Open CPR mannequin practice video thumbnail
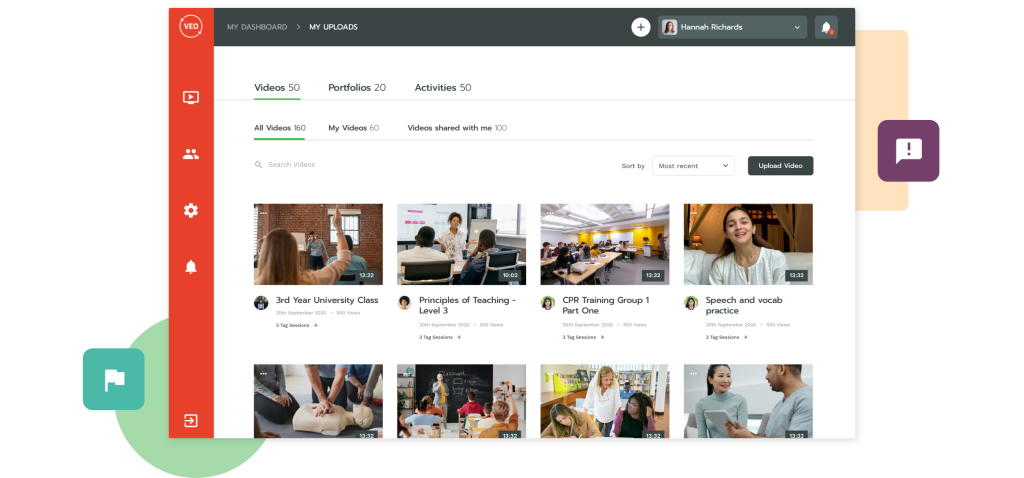The width and height of the screenshot is (1024, 478). (x=318, y=401)
